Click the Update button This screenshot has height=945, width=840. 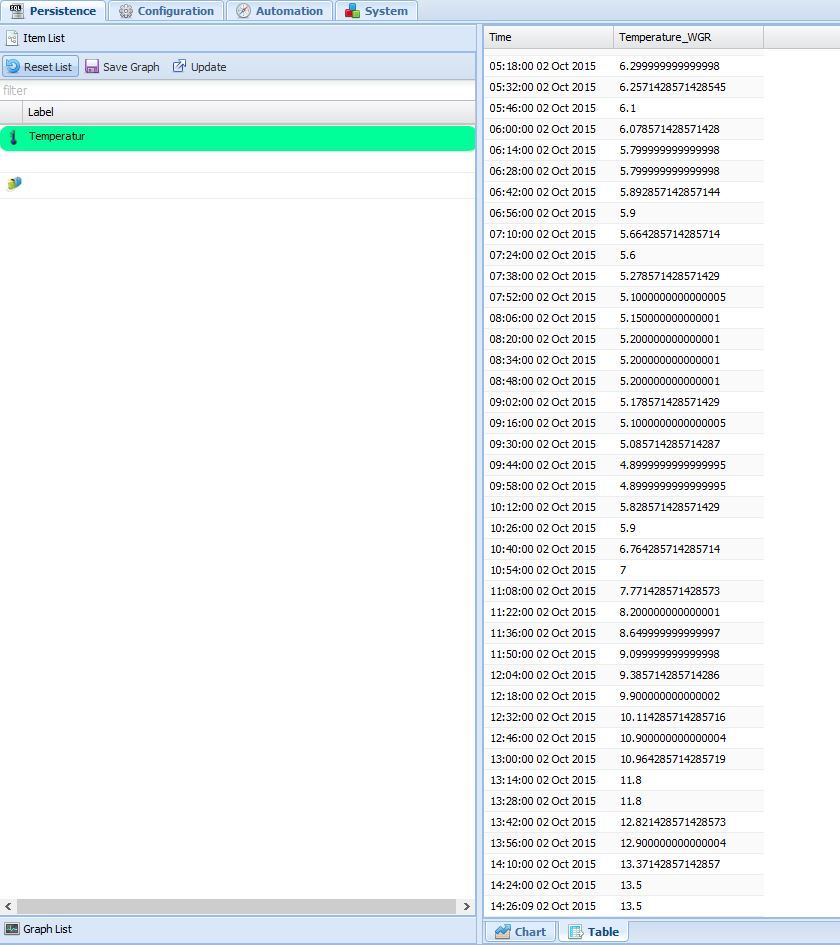(199, 67)
